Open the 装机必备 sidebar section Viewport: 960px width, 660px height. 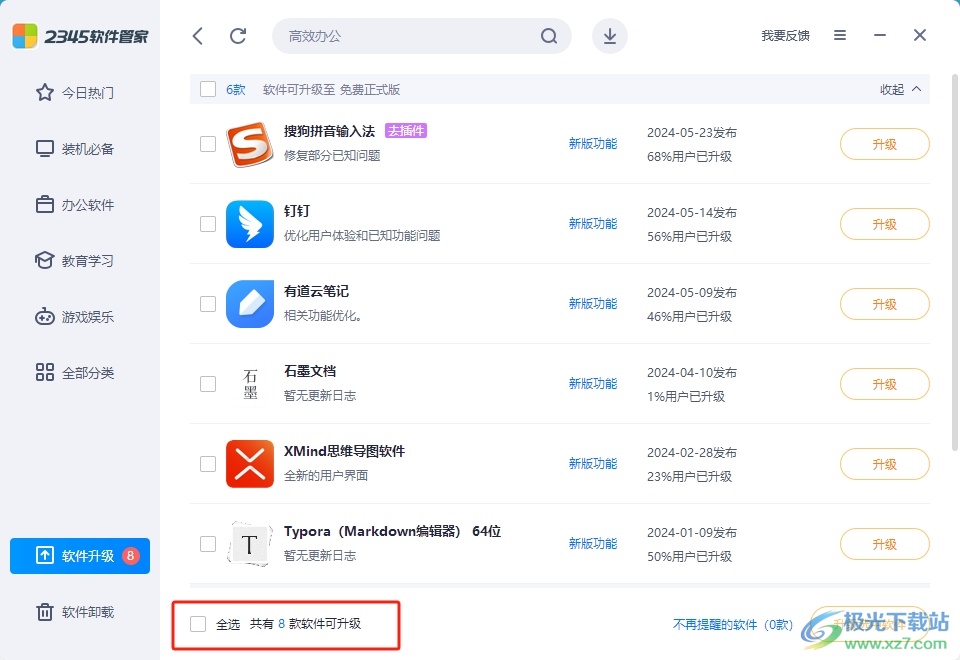(75, 149)
